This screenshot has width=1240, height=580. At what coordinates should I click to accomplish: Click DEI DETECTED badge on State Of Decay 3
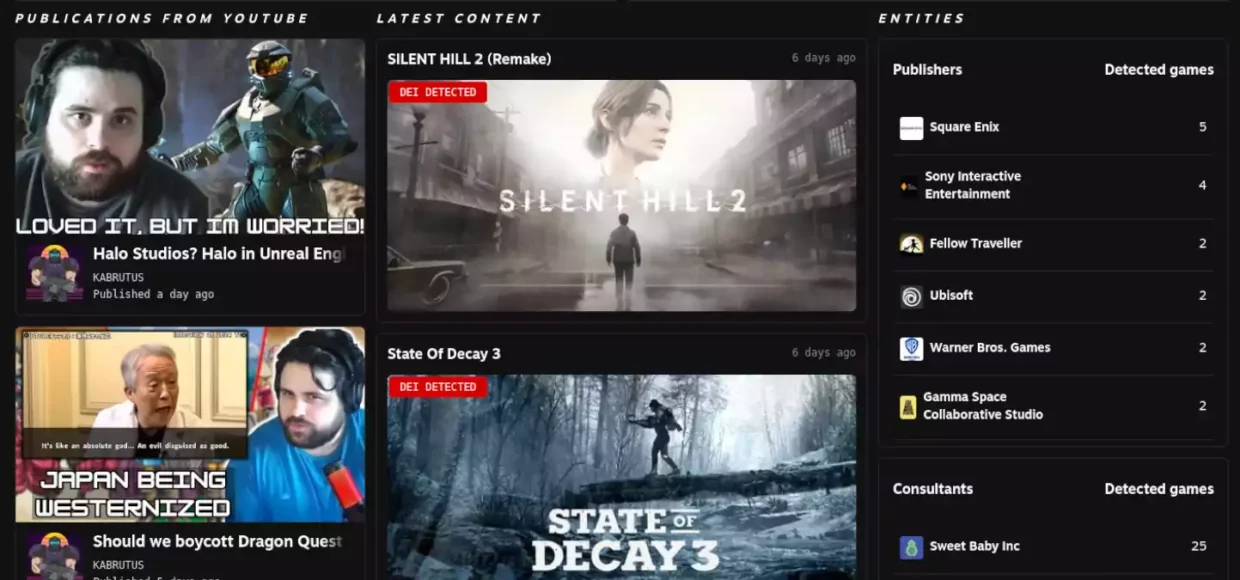pyautogui.click(x=437, y=386)
